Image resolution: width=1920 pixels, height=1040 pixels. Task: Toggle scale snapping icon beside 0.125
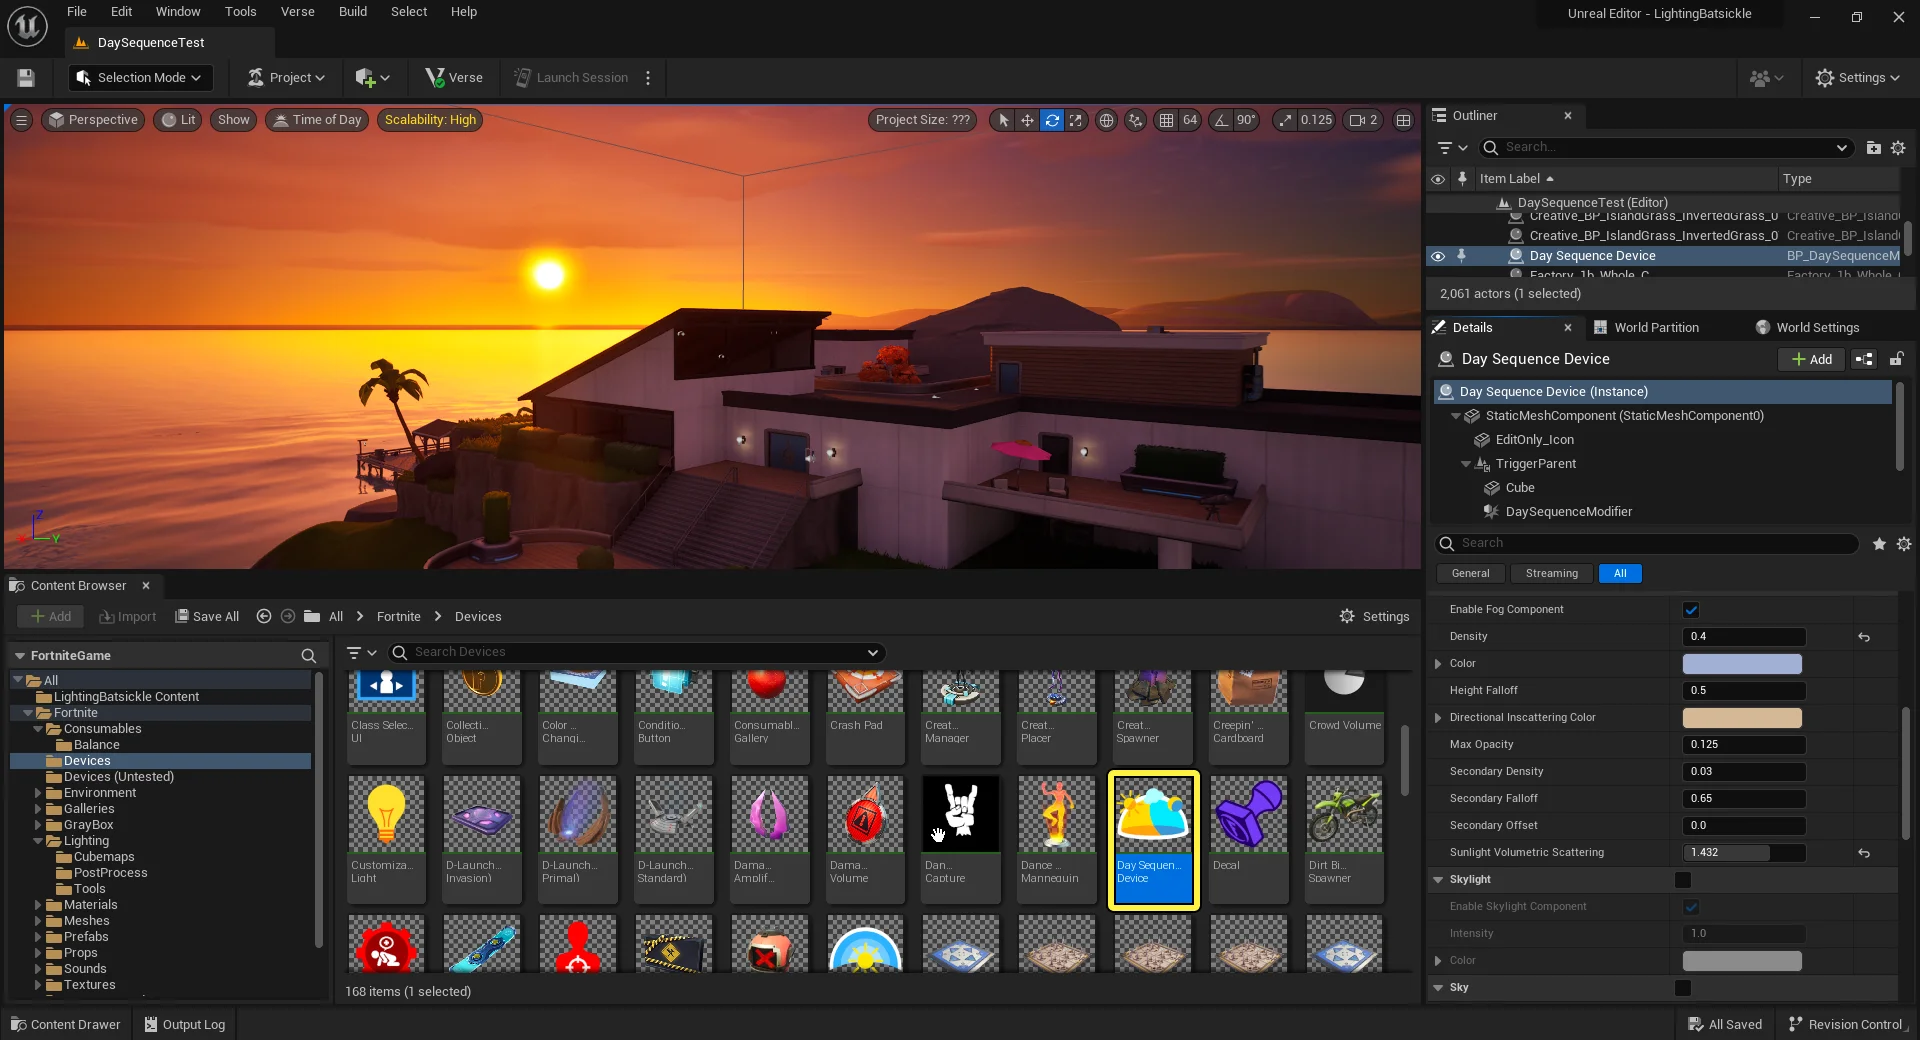[x=1285, y=120]
